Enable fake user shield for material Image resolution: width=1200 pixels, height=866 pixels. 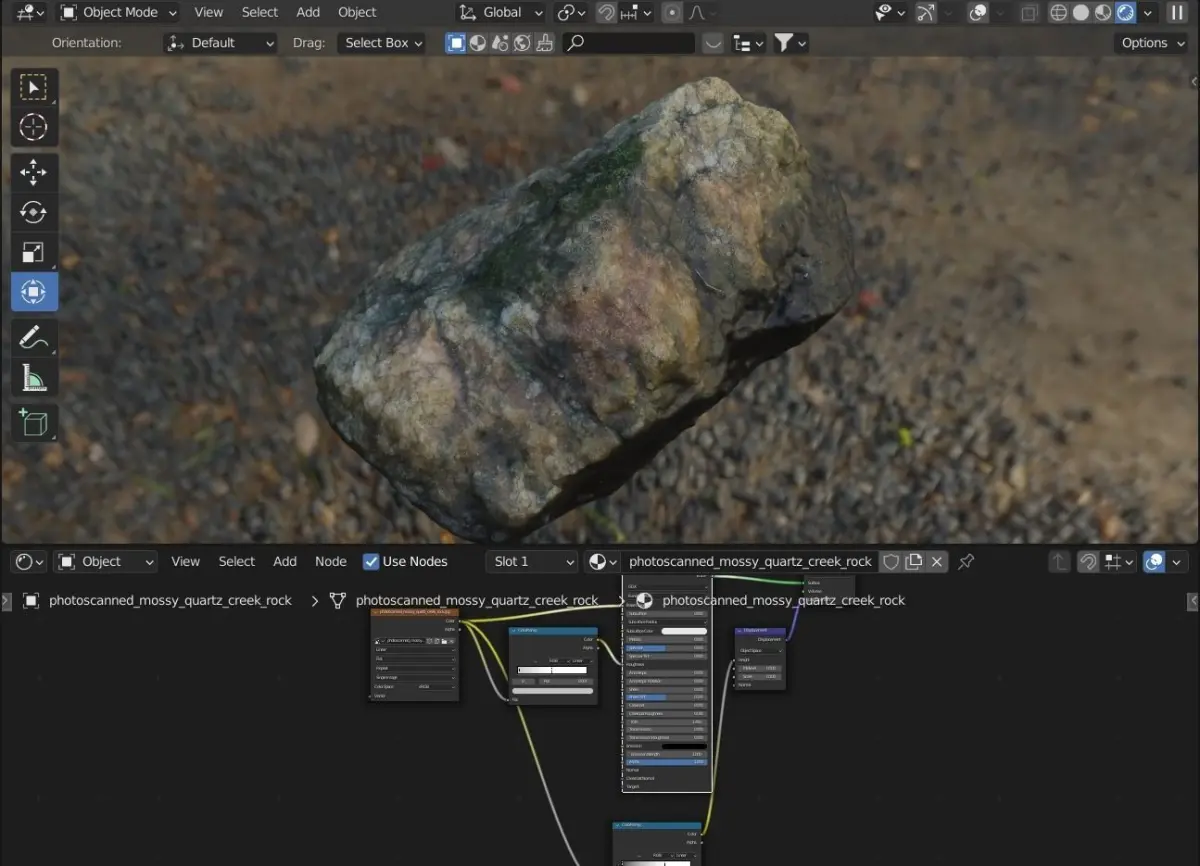pos(890,562)
